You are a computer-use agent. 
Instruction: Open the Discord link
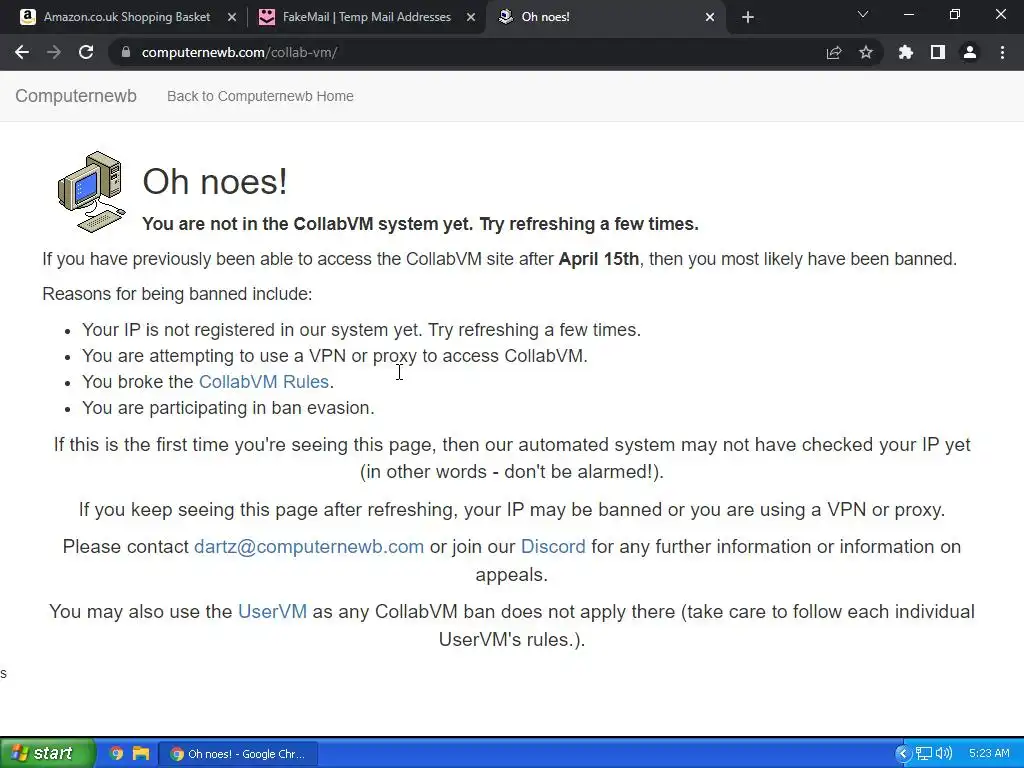[553, 547]
